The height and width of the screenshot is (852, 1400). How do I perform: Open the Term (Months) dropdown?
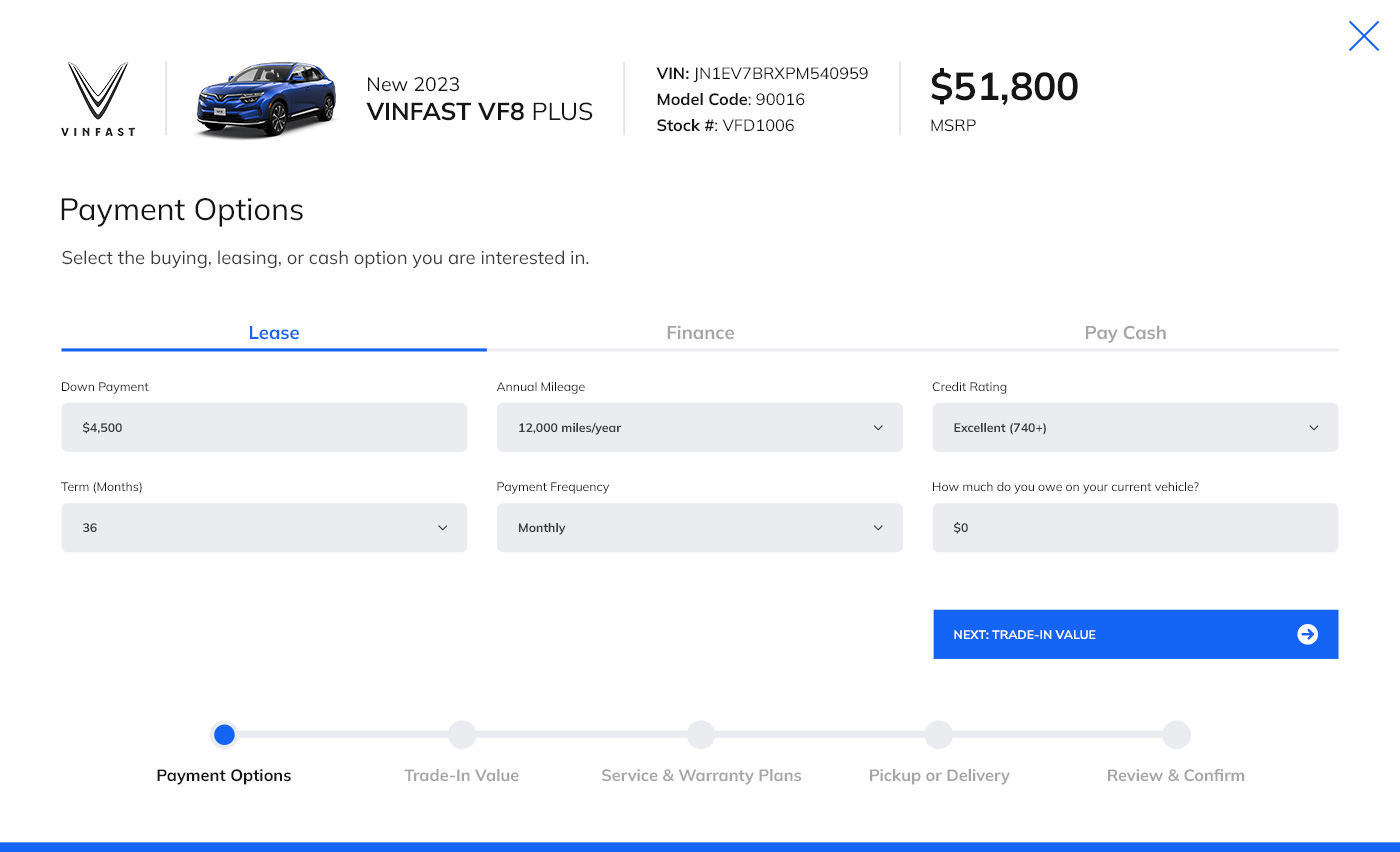coord(264,527)
